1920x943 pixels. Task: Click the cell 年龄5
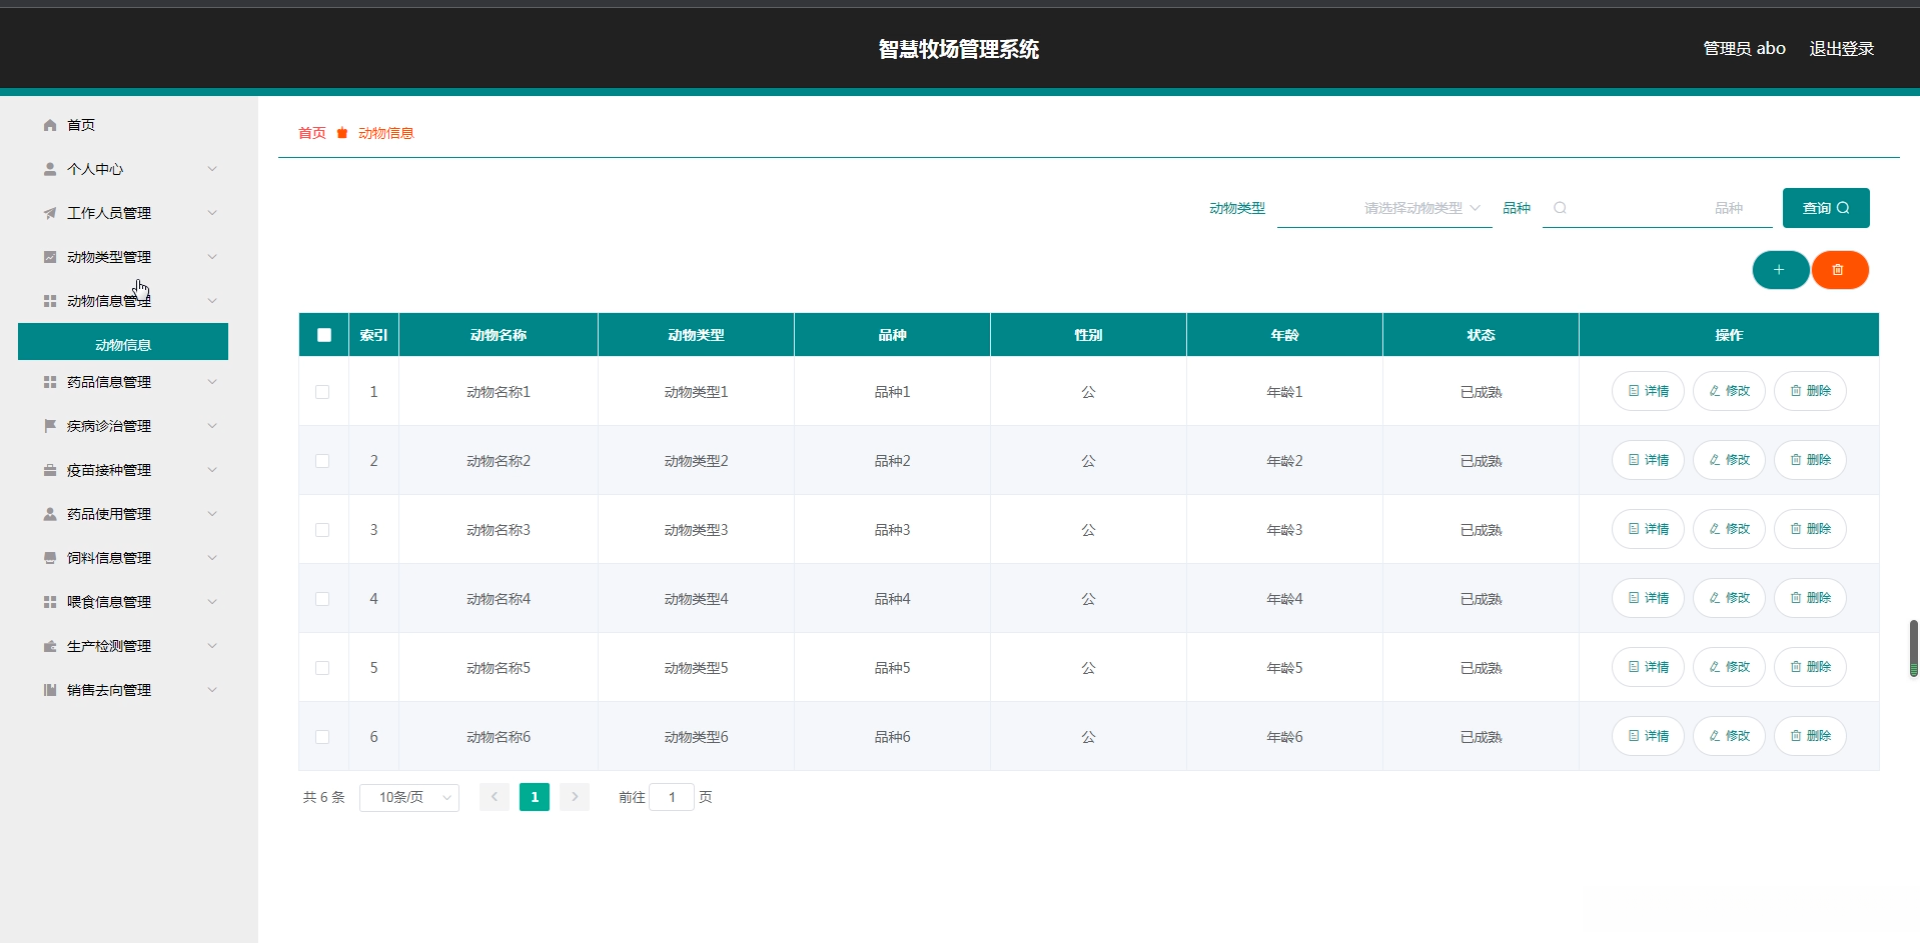pyautogui.click(x=1285, y=668)
